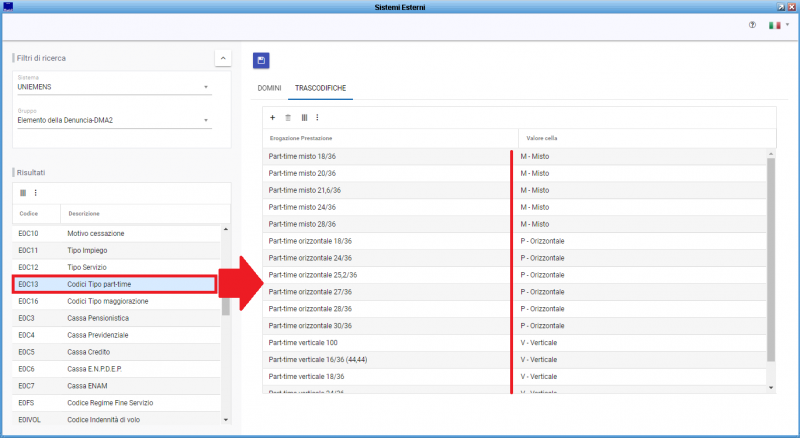
Task: Add a new transcoding row with plus icon
Action: click(x=272, y=117)
